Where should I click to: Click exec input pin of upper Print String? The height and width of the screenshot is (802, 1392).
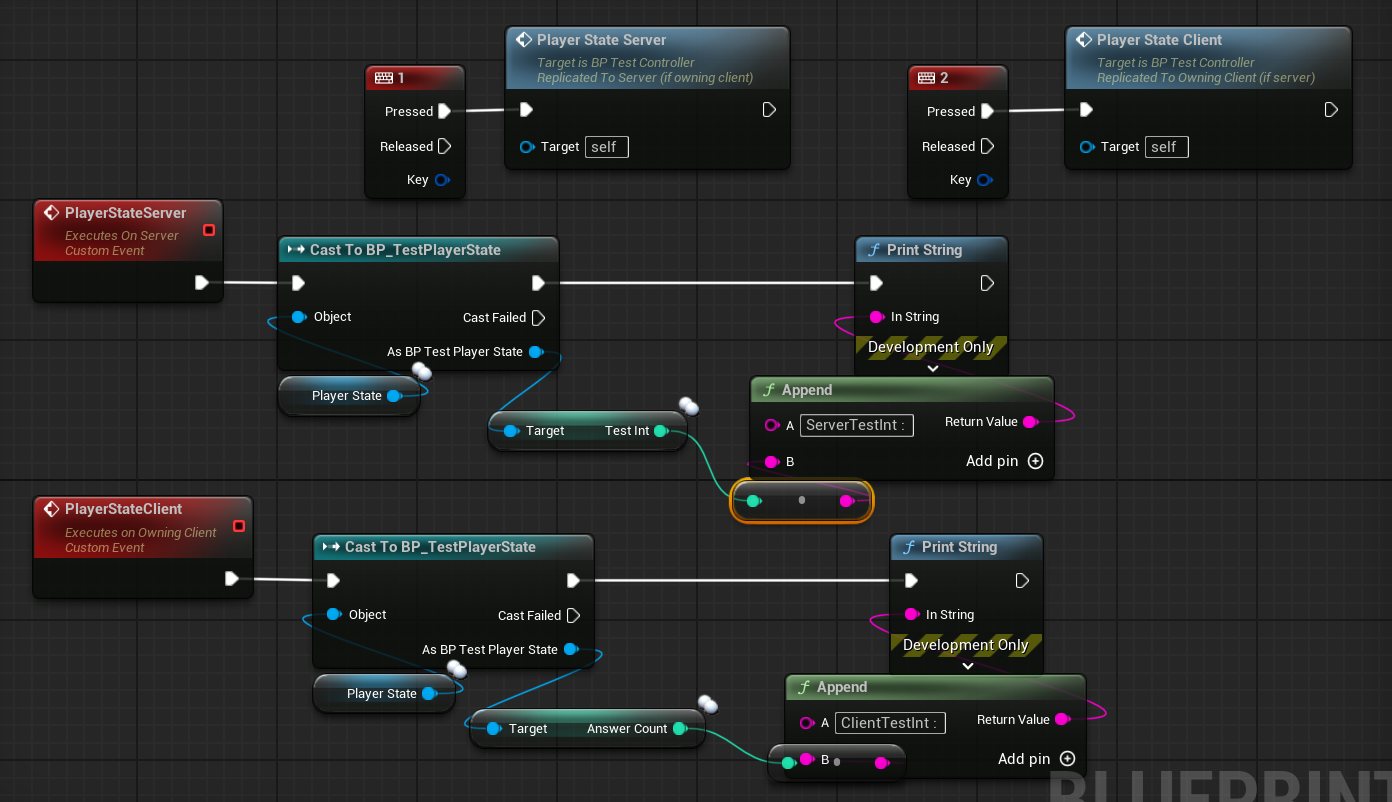tap(877, 283)
